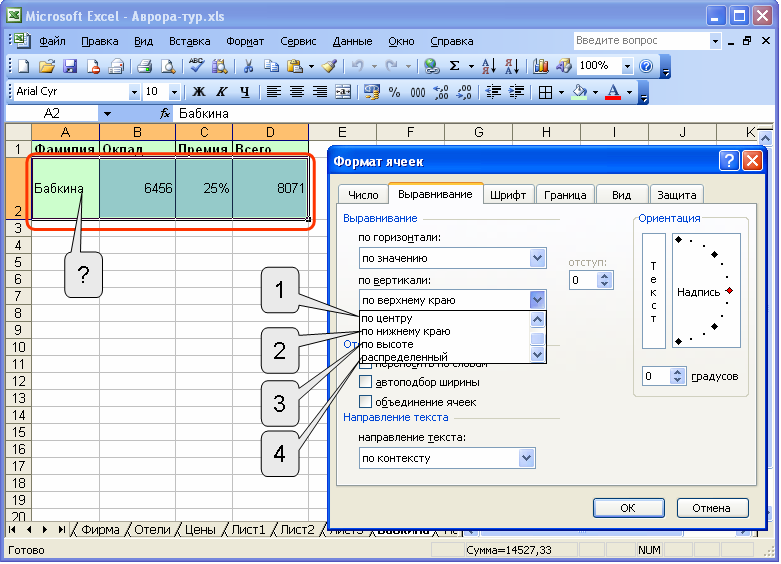781x564 pixels.
Task: Open Excel Help question mark icon
Action: tap(646, 66)
